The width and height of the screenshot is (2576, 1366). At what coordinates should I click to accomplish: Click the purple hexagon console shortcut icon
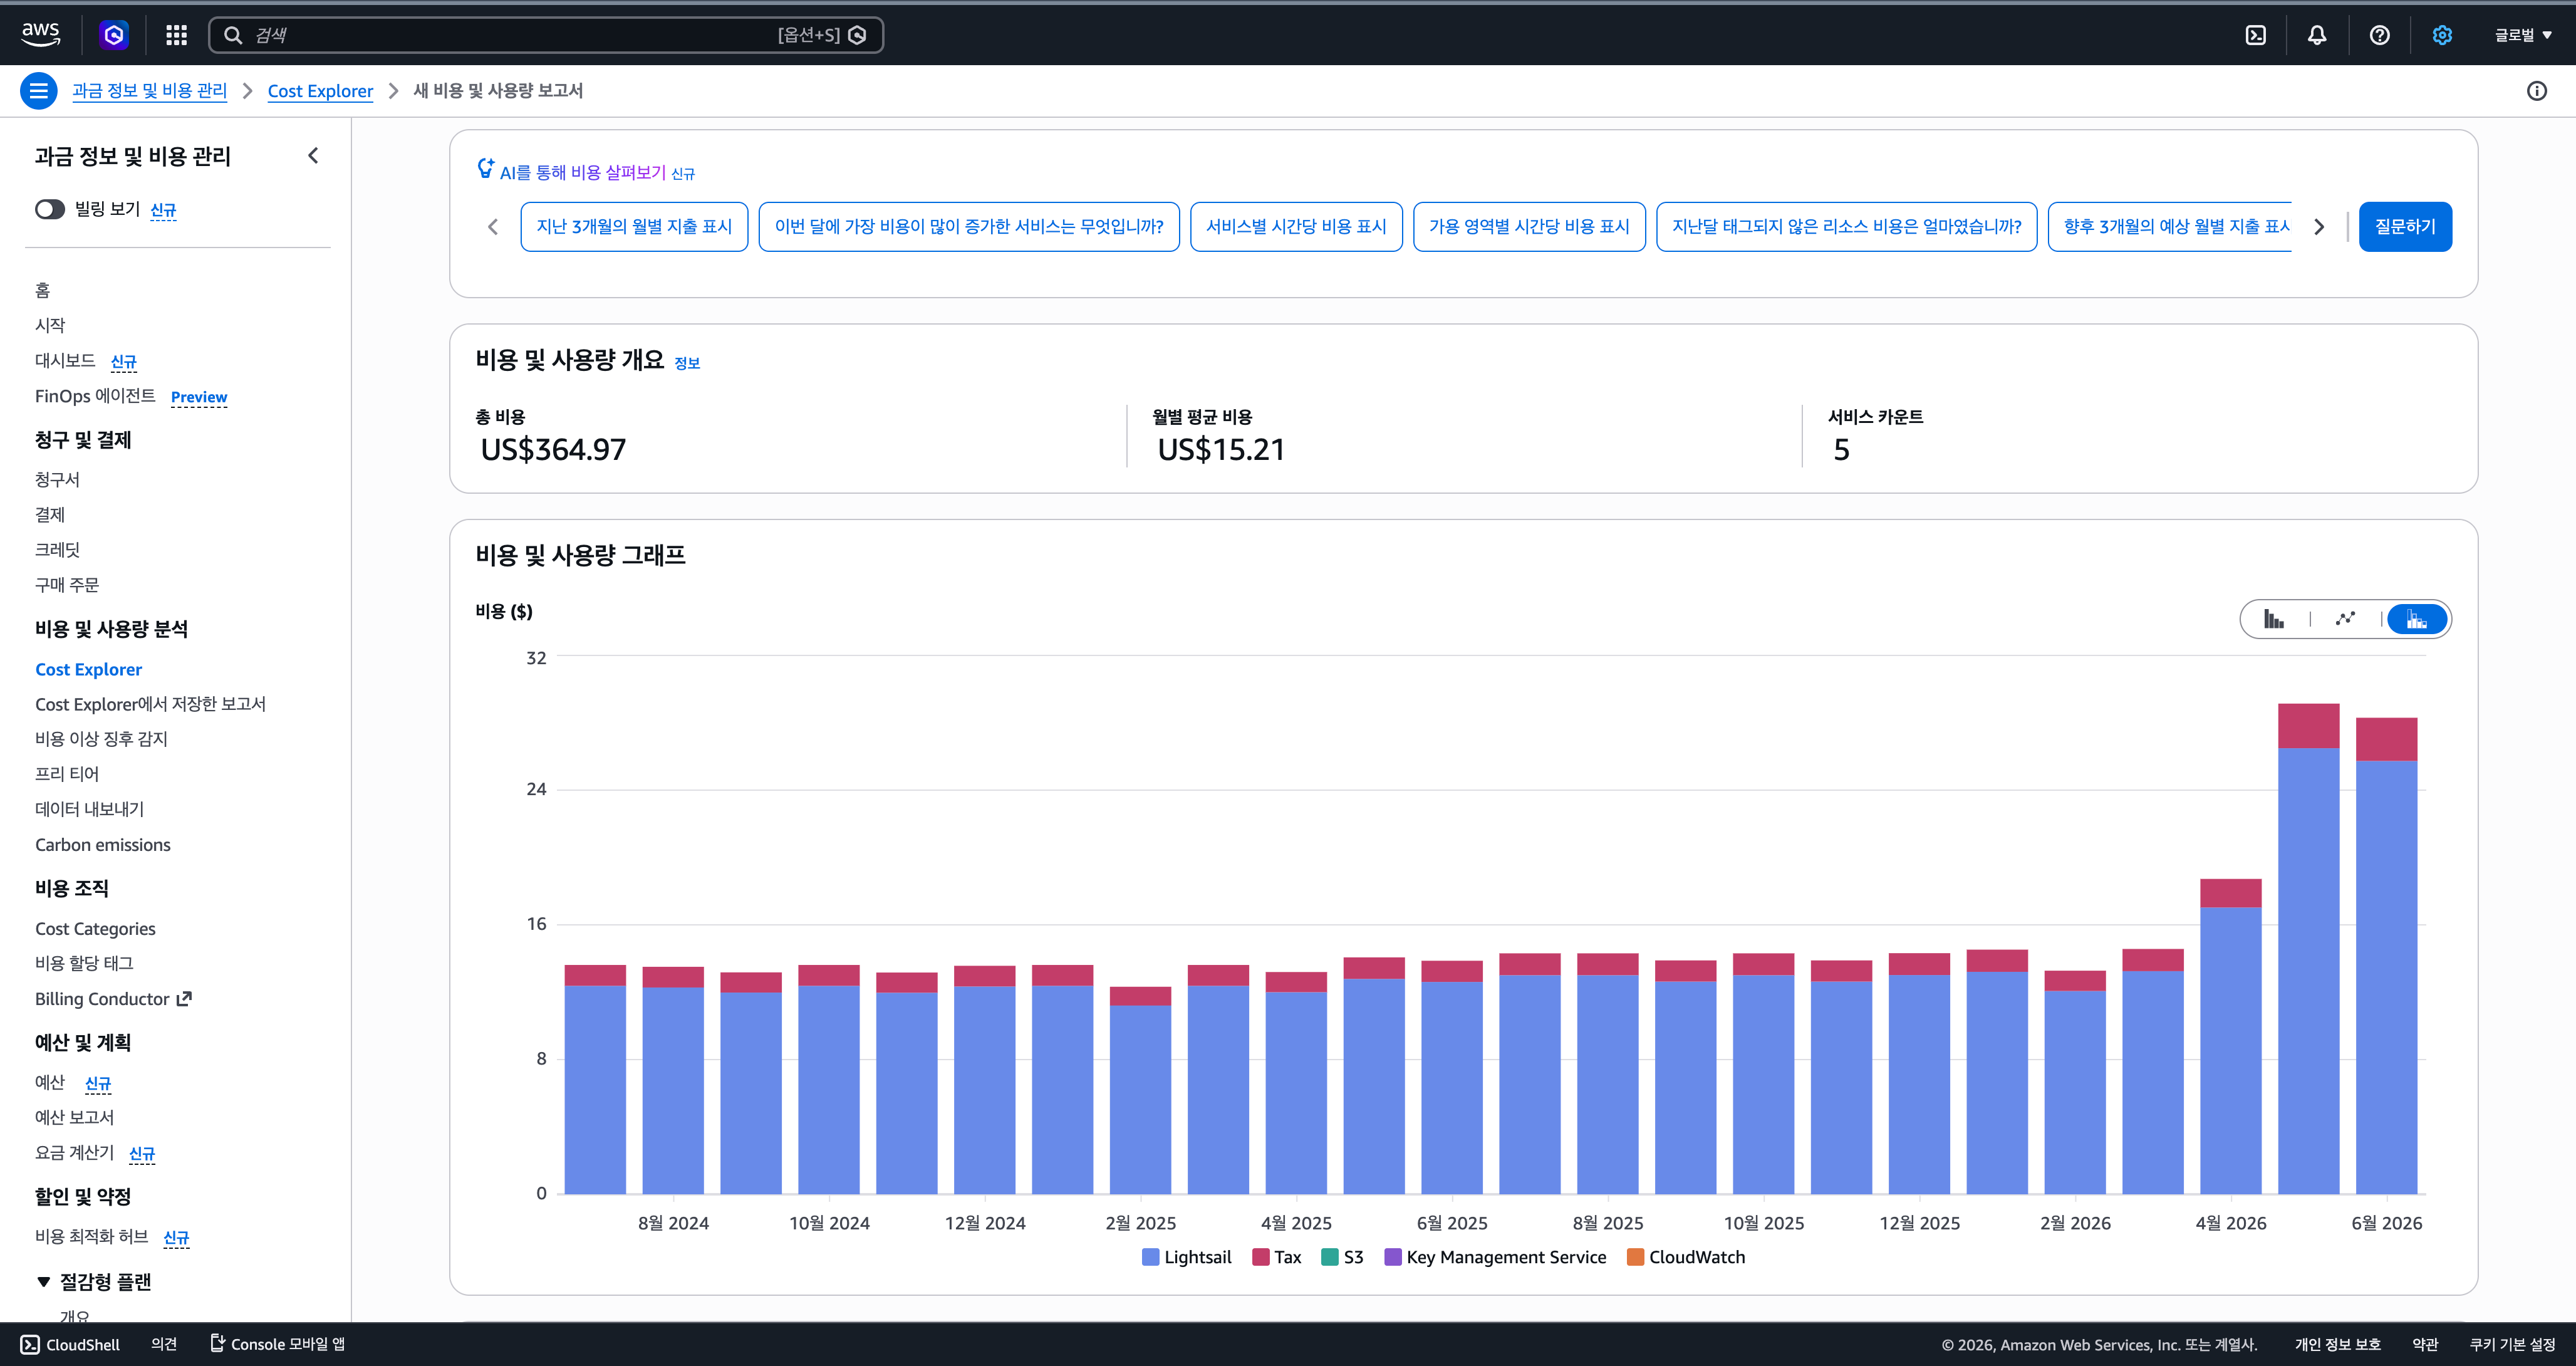click(x=114, y=35)
